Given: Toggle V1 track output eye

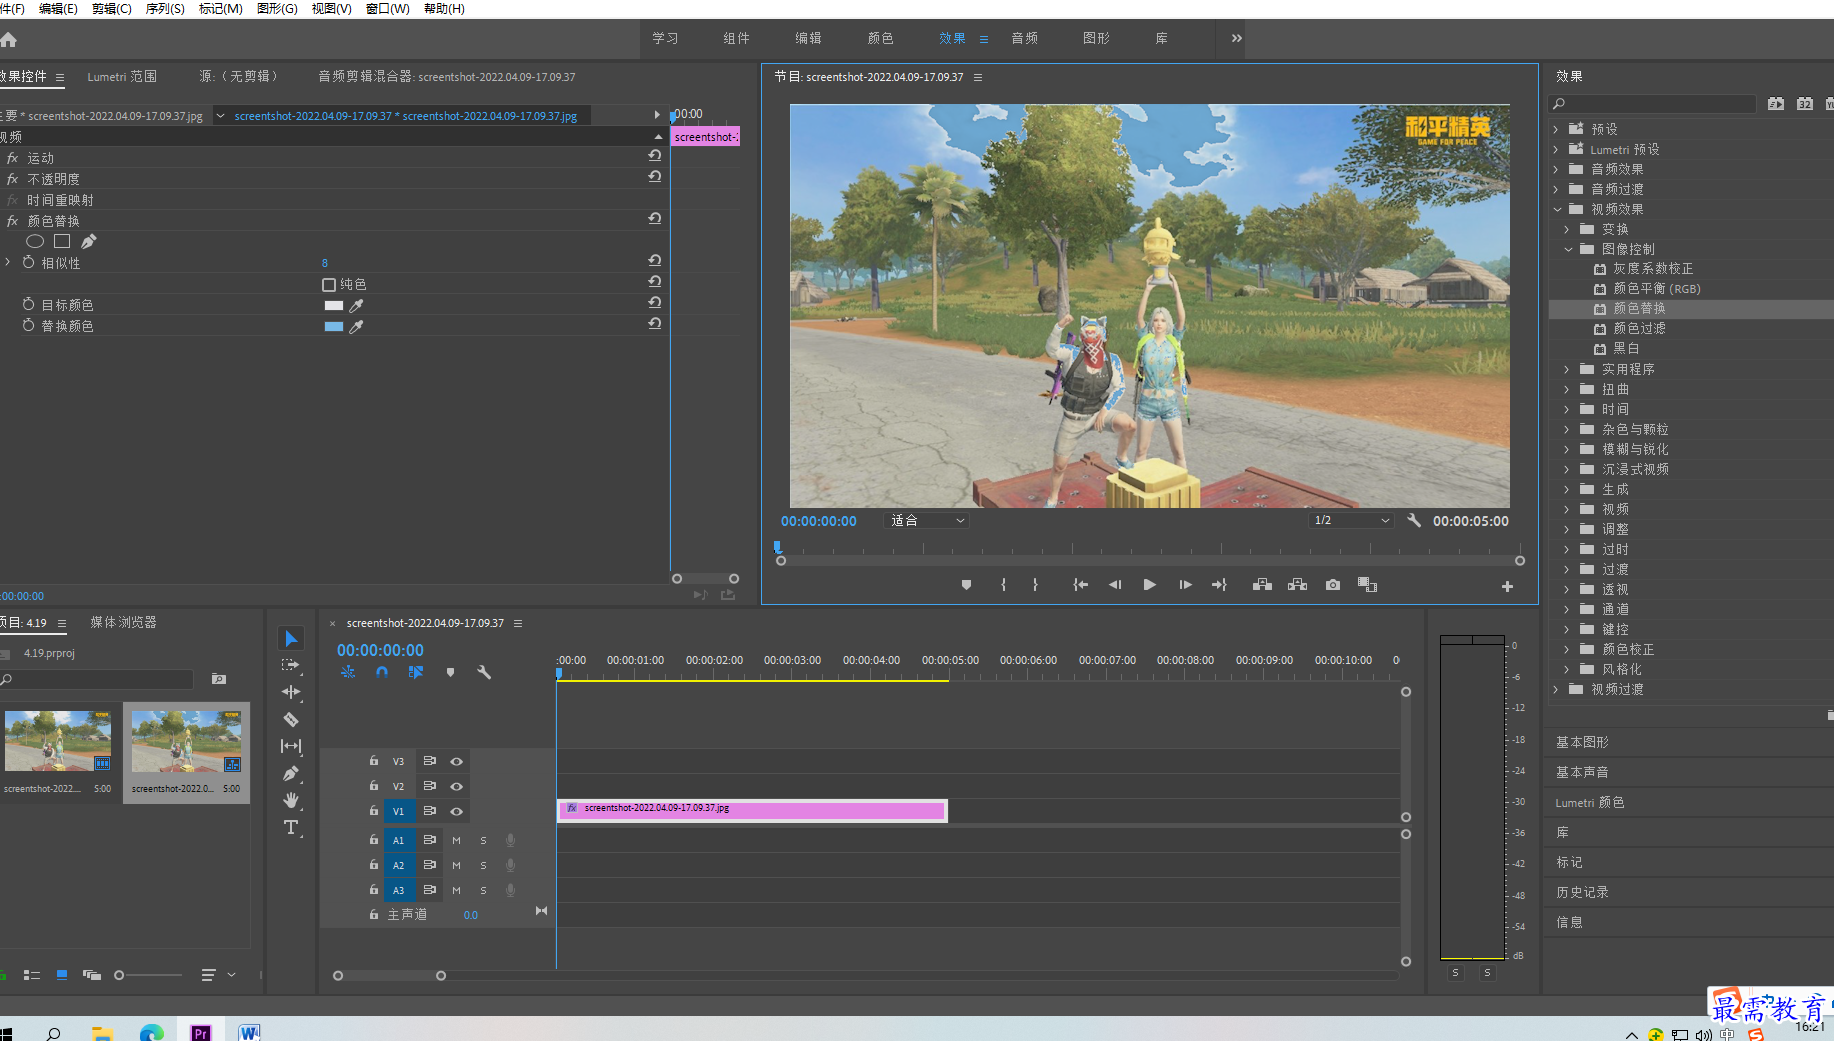Looking at the screenshot, I should [x=456, y=811].
